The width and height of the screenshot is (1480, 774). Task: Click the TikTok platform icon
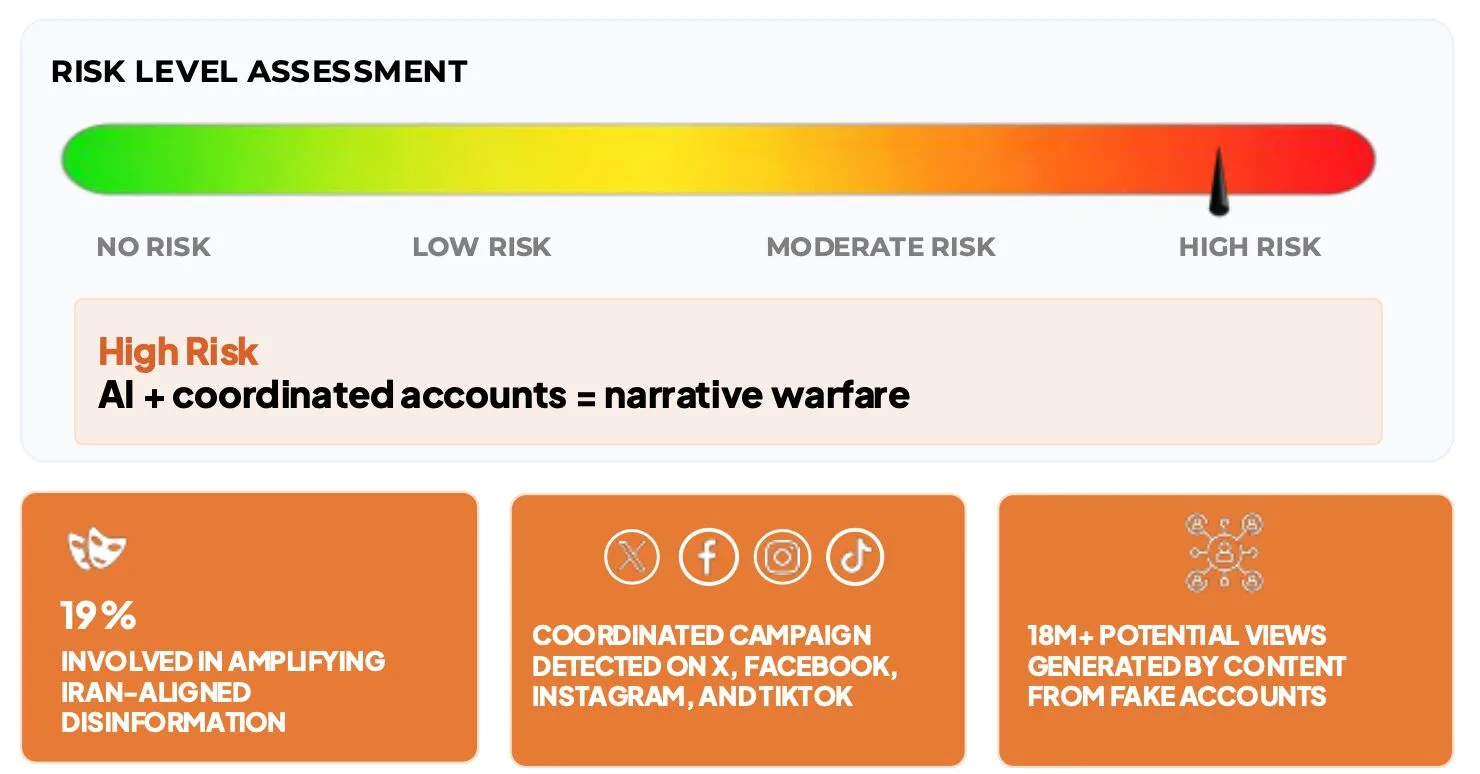click(855, 557)
